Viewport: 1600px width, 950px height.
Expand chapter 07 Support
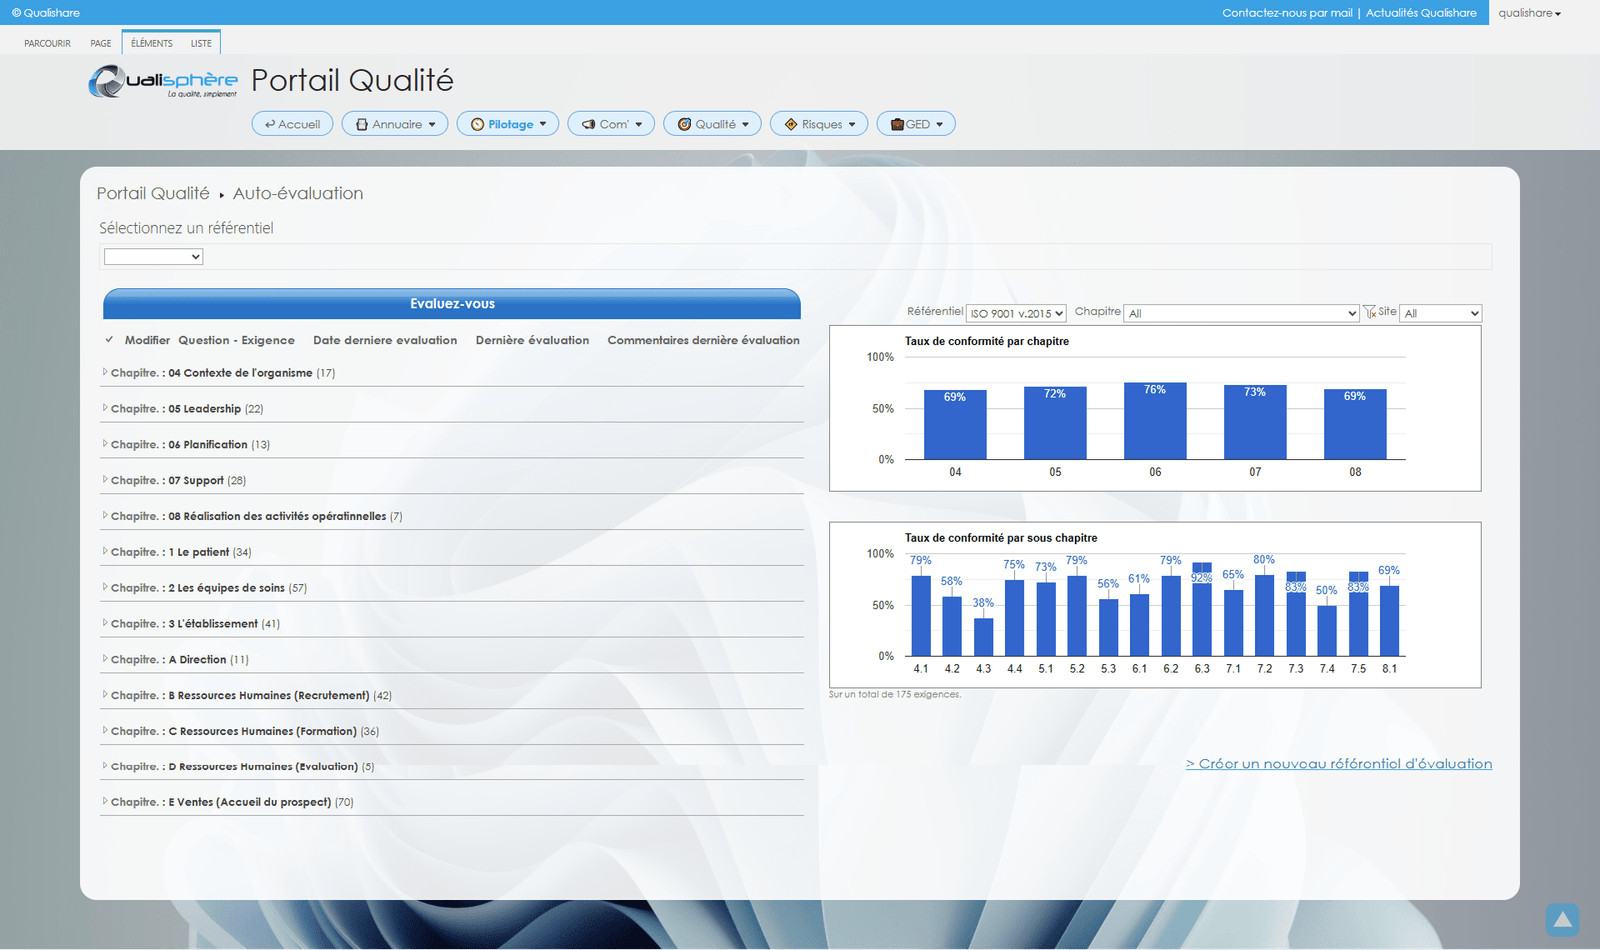click(105, 480)
